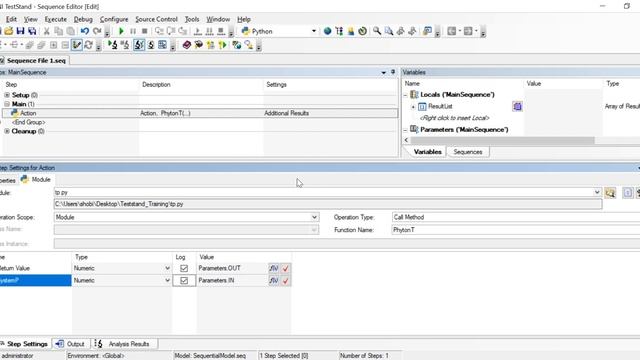Select the Action step in Main group
This screenshot has width=640, height=360.
pos(200,113)
